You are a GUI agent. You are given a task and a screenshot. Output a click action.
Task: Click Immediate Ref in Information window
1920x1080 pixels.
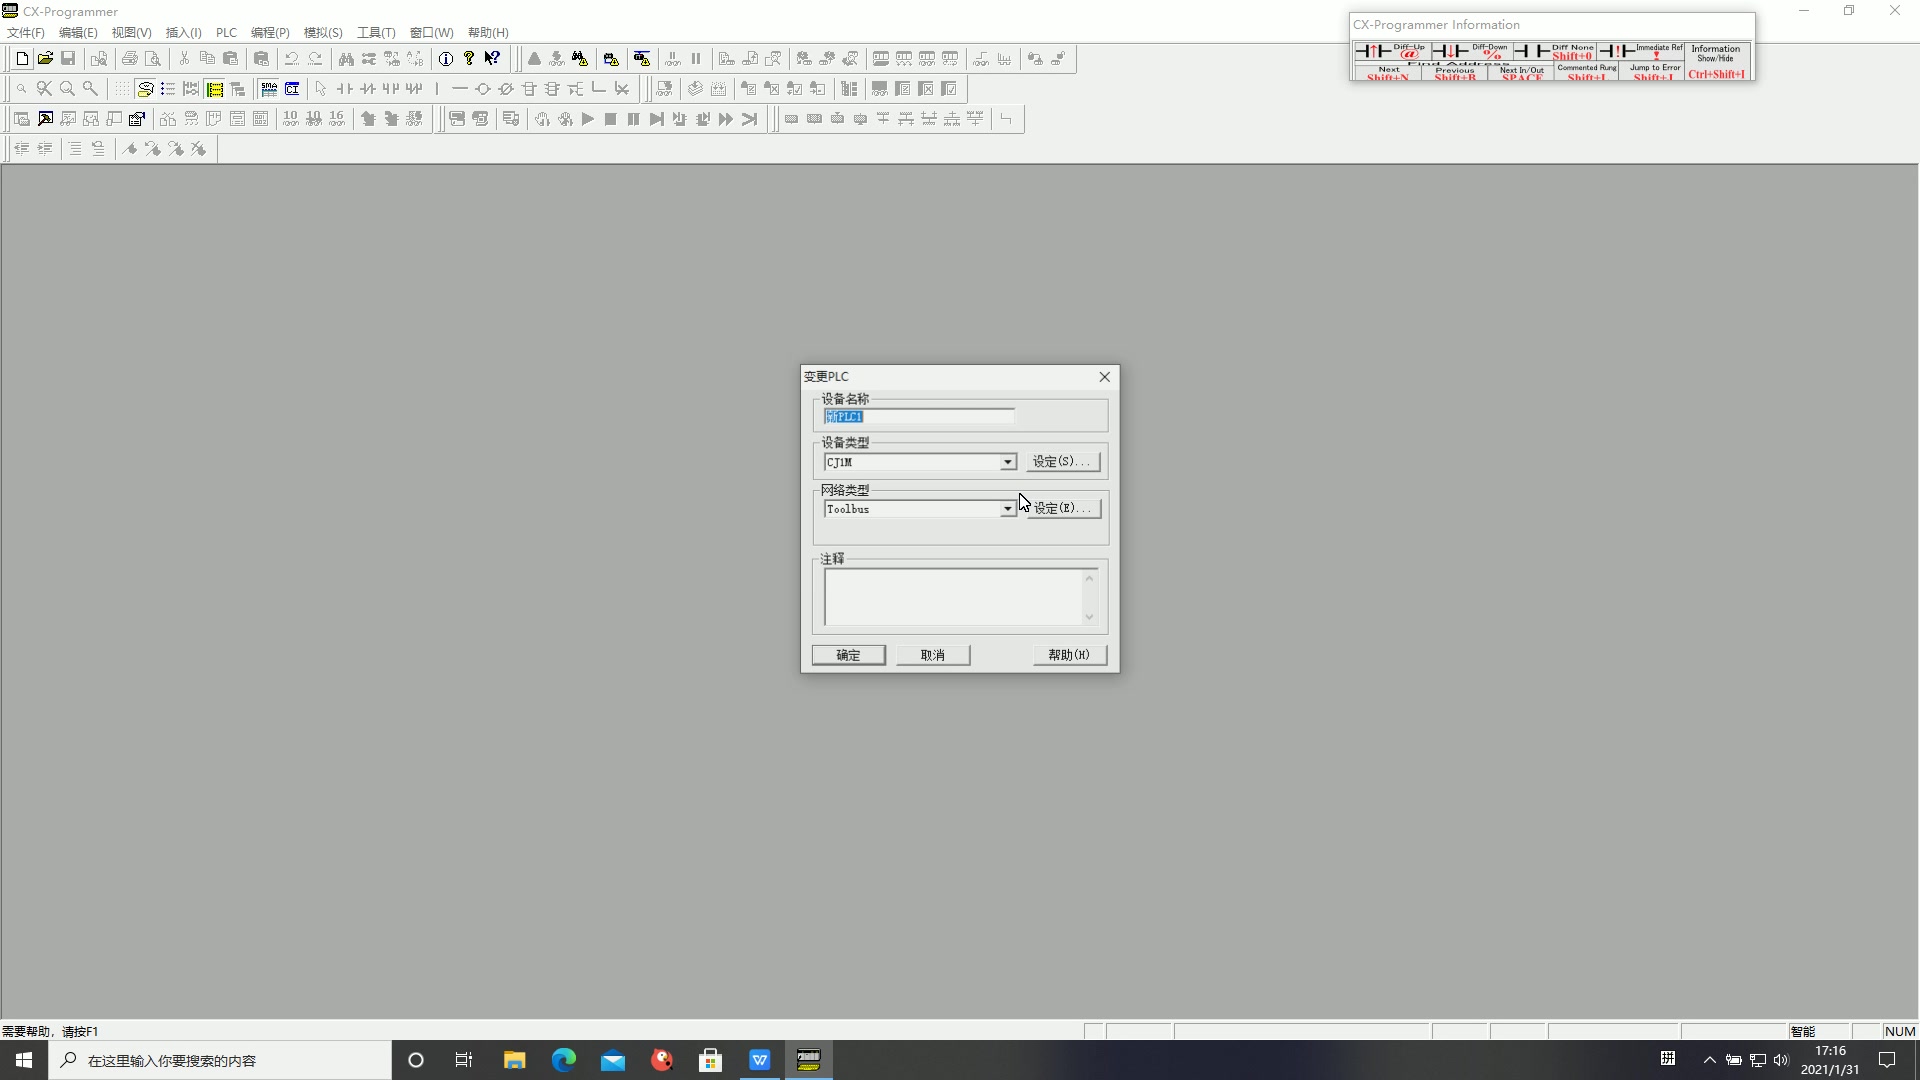tap(1641, 51)
